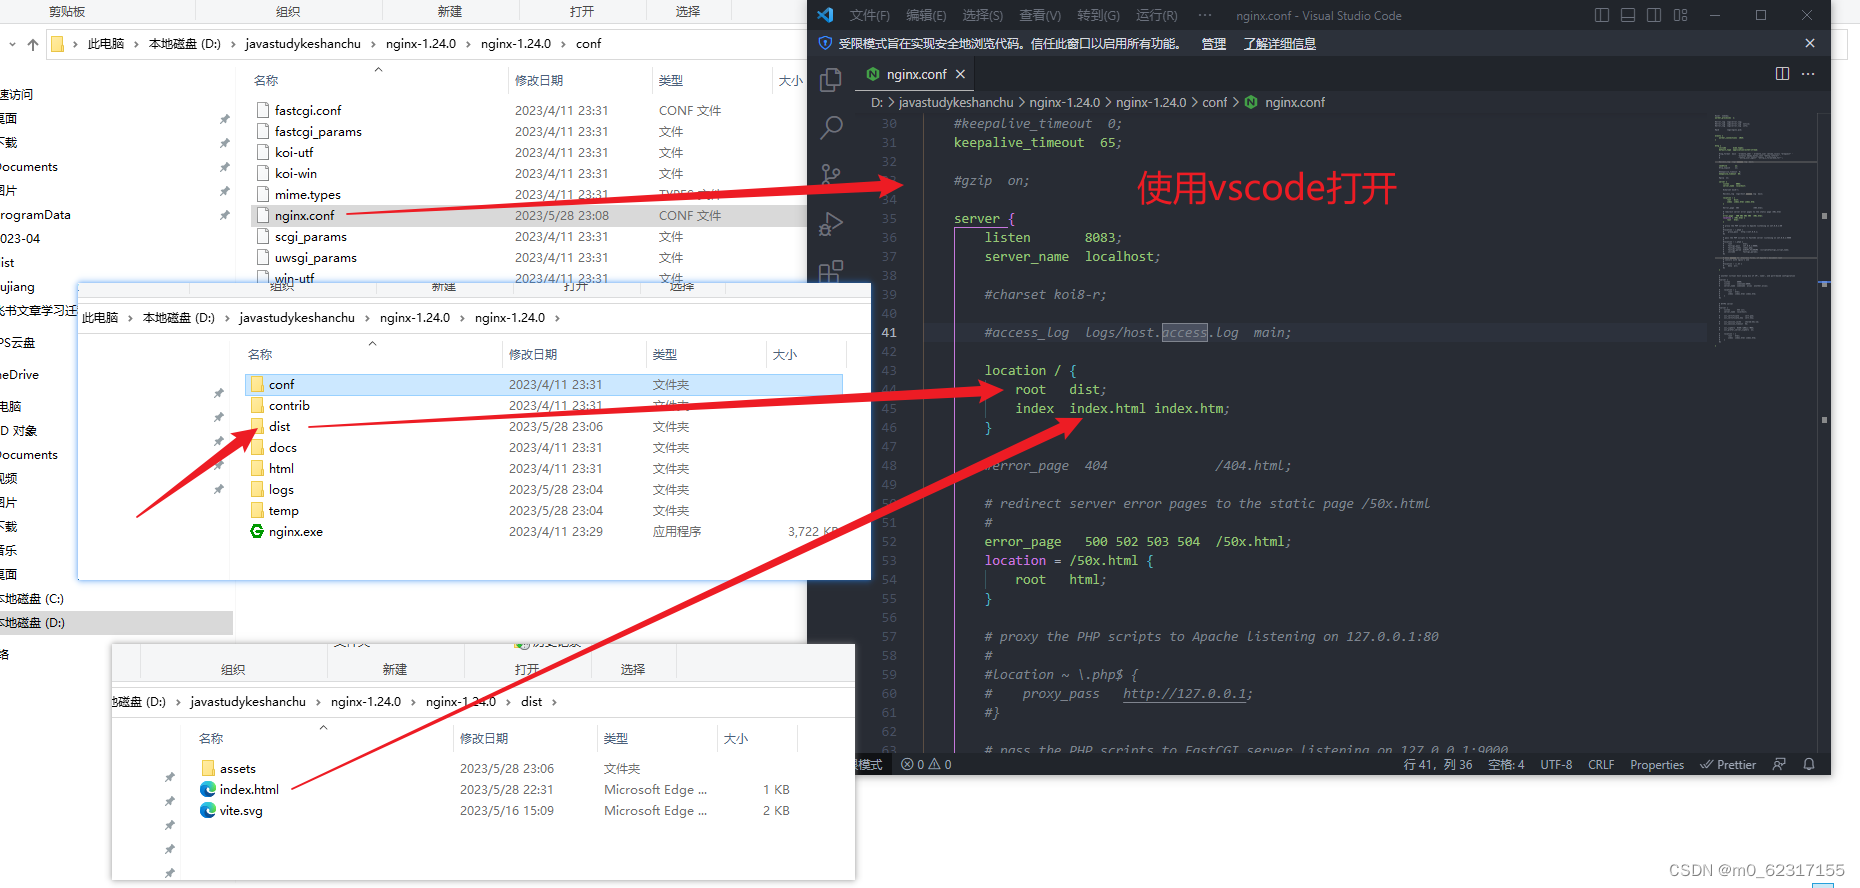This screenshot has height=888, width=1860.
Task: Toggle the secondary side bar in VS Code
Action: (1654, 15)
